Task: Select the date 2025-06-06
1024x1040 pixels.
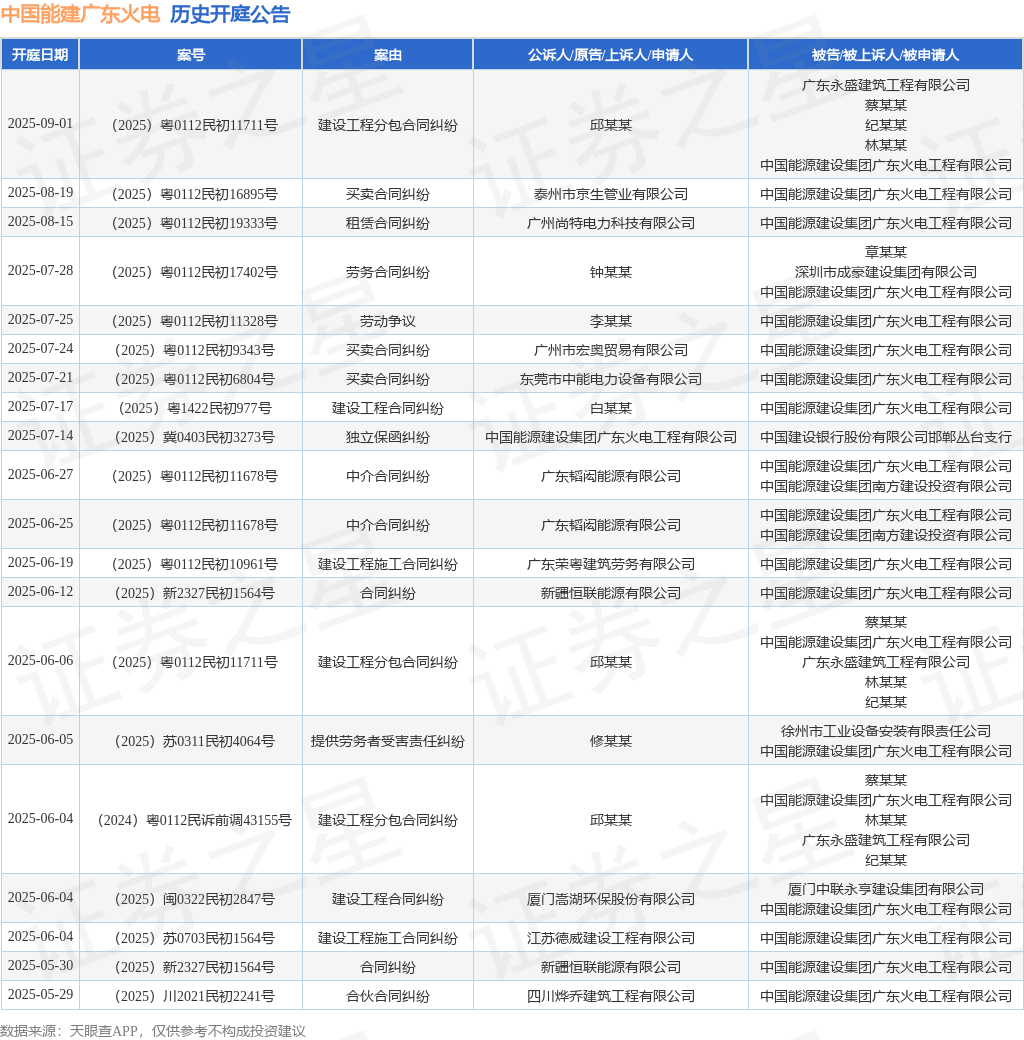Action: (40, 660)
